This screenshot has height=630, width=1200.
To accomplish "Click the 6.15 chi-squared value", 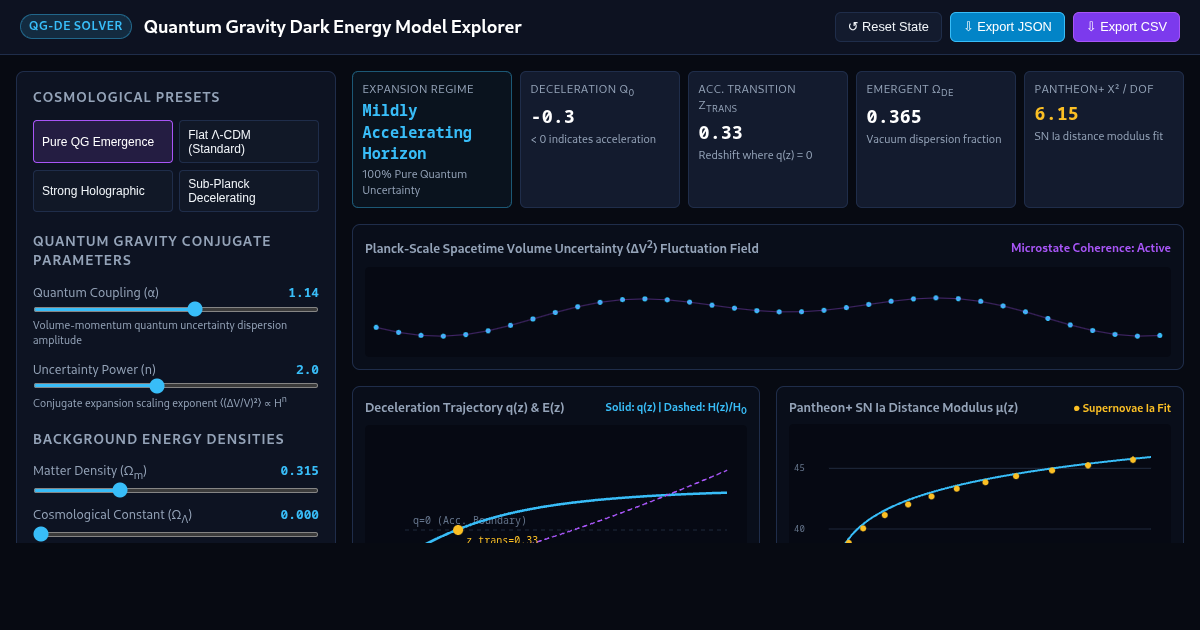I will coord(1056,114).
